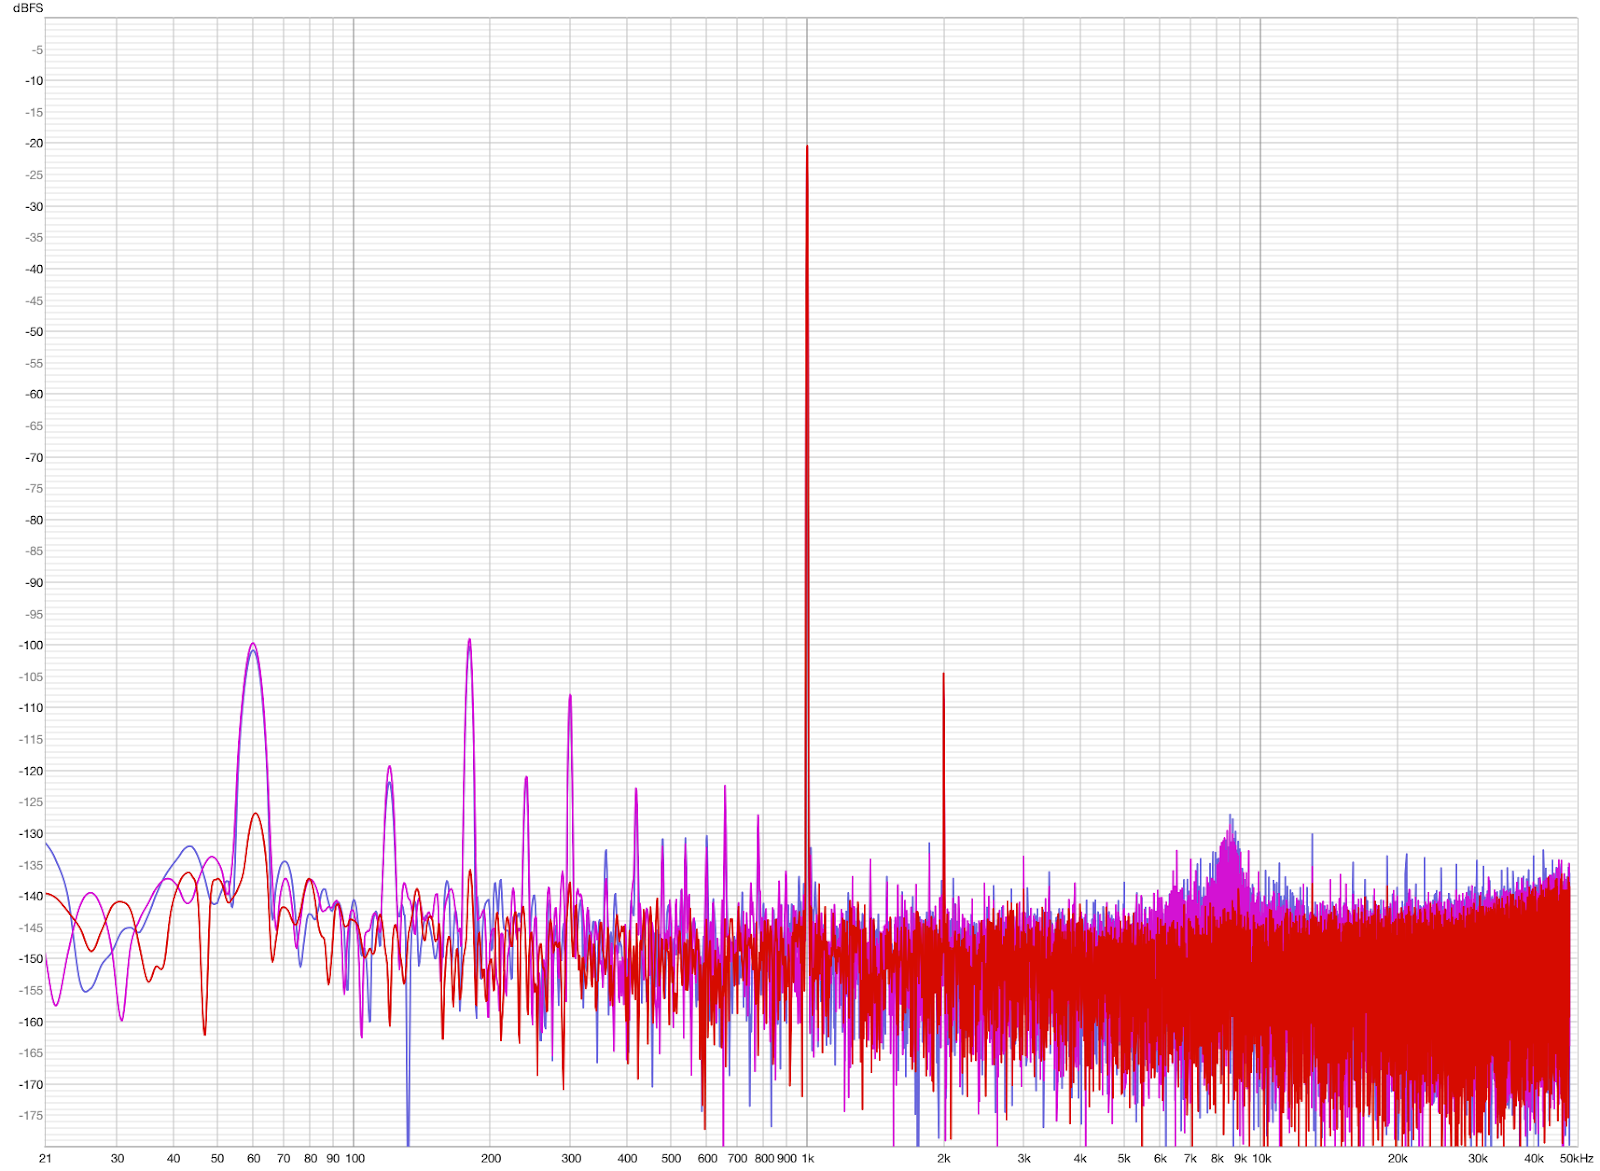Screen dimensions: 1600x1171
Task: Click the dBFS axis unit label
Action: (x=28, y=8)
